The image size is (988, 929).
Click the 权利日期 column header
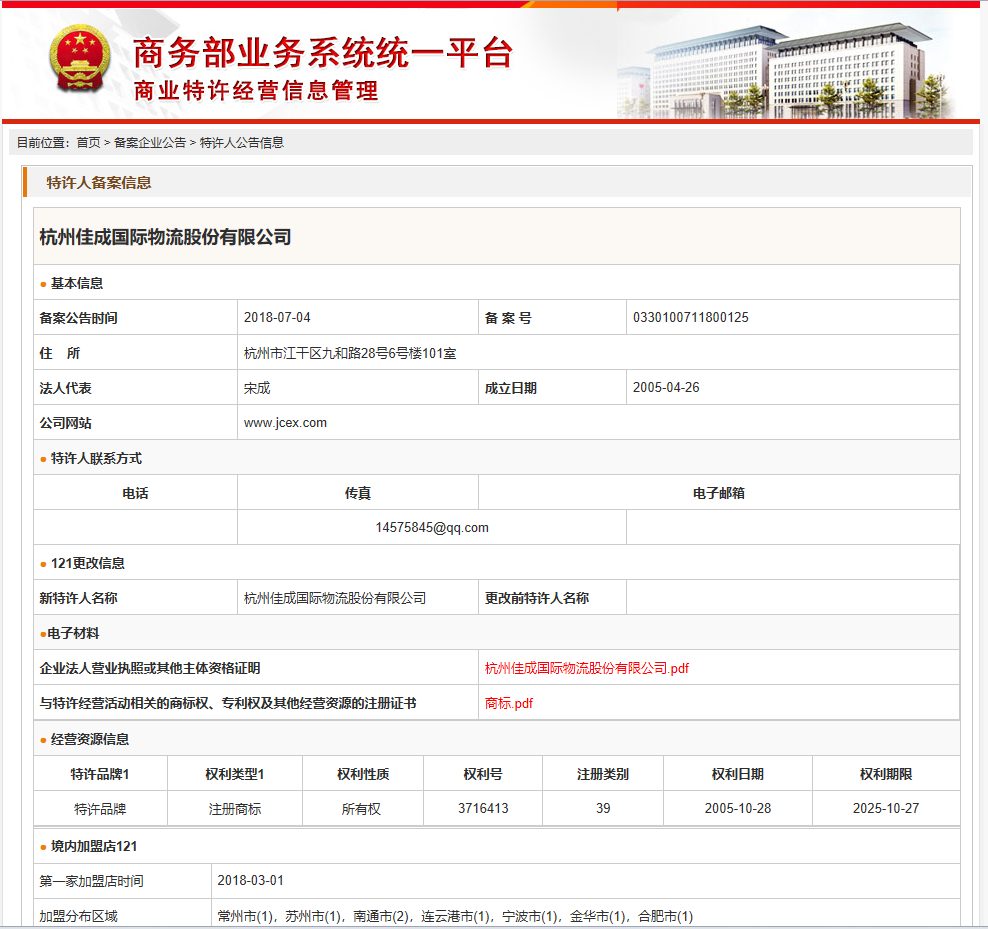click(738, 774)
